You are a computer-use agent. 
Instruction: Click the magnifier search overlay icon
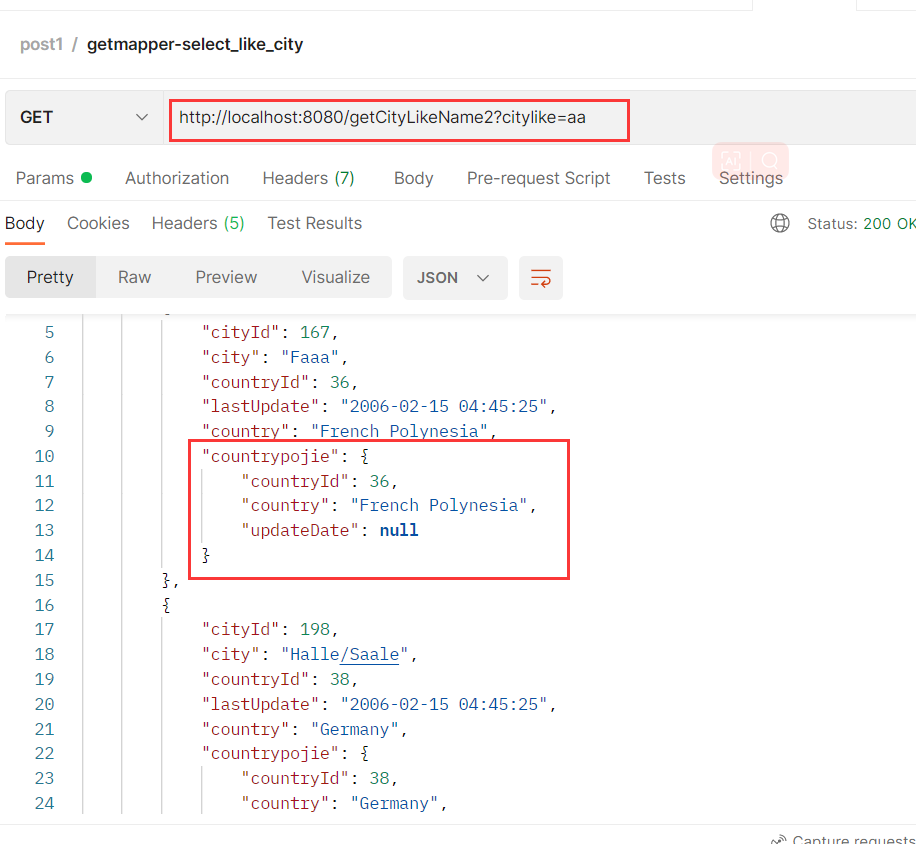[769, 160]
